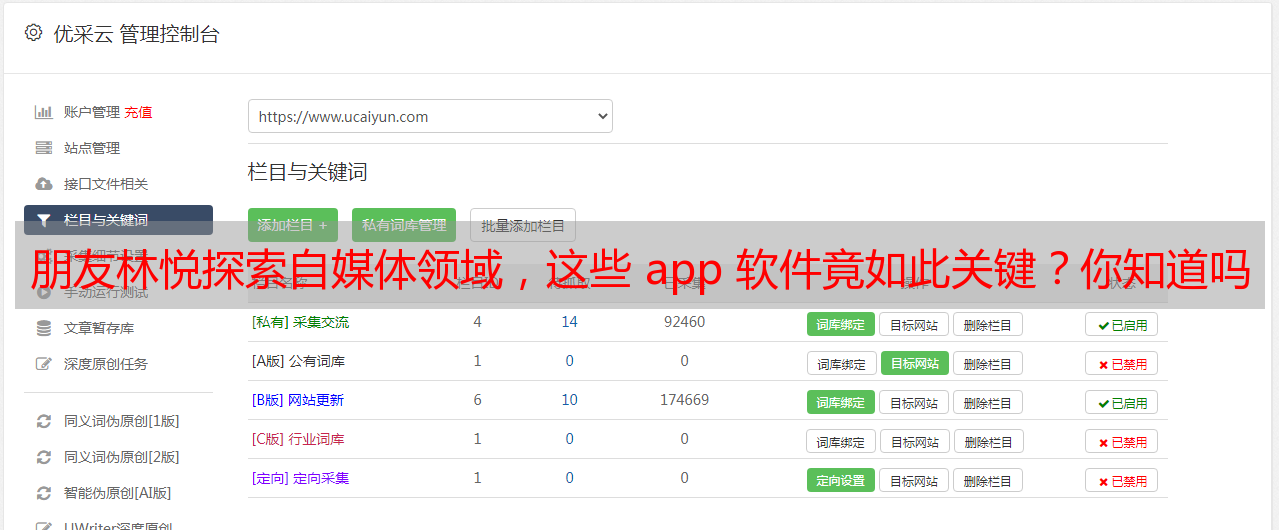
Task: Click 词库绑定 for 行业词库 row
Action: (x=842, y=441)
